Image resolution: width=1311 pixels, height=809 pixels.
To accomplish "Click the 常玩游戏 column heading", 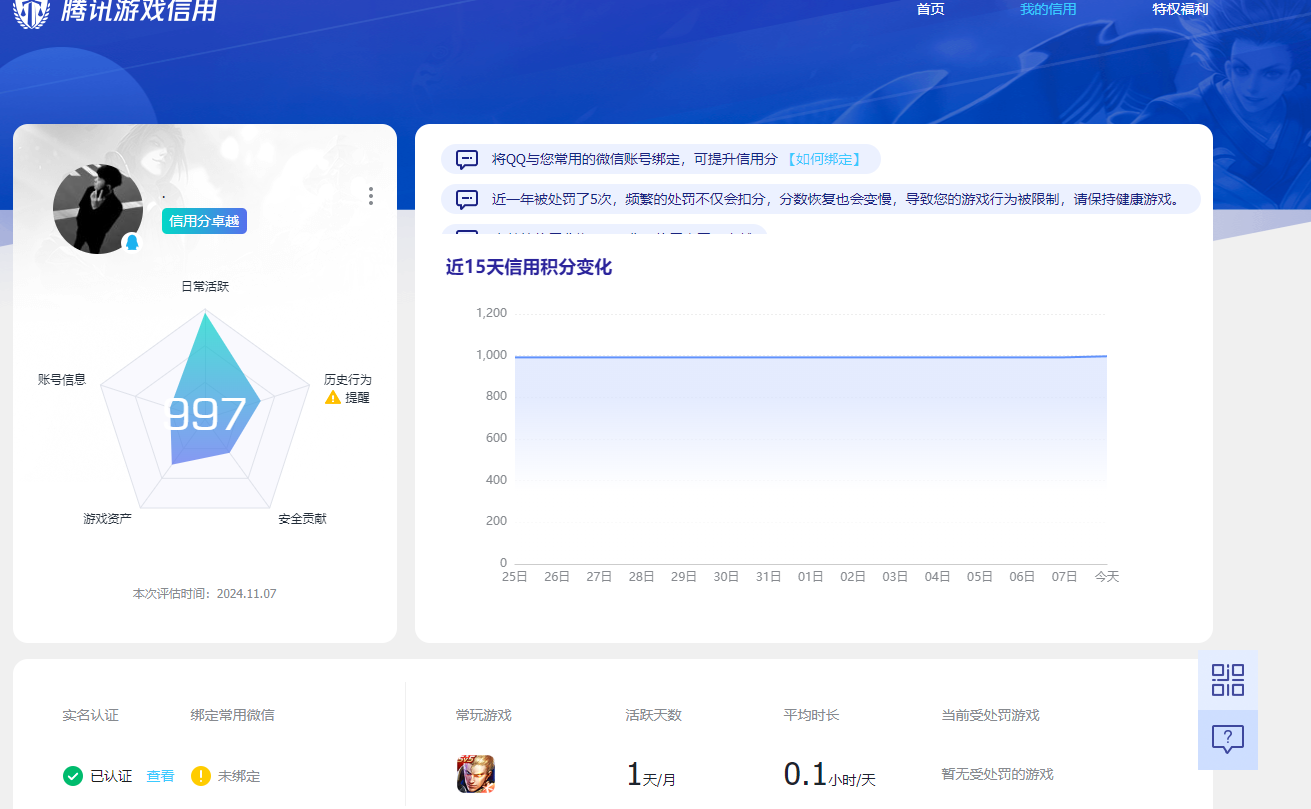I will (x=484, y=715).
